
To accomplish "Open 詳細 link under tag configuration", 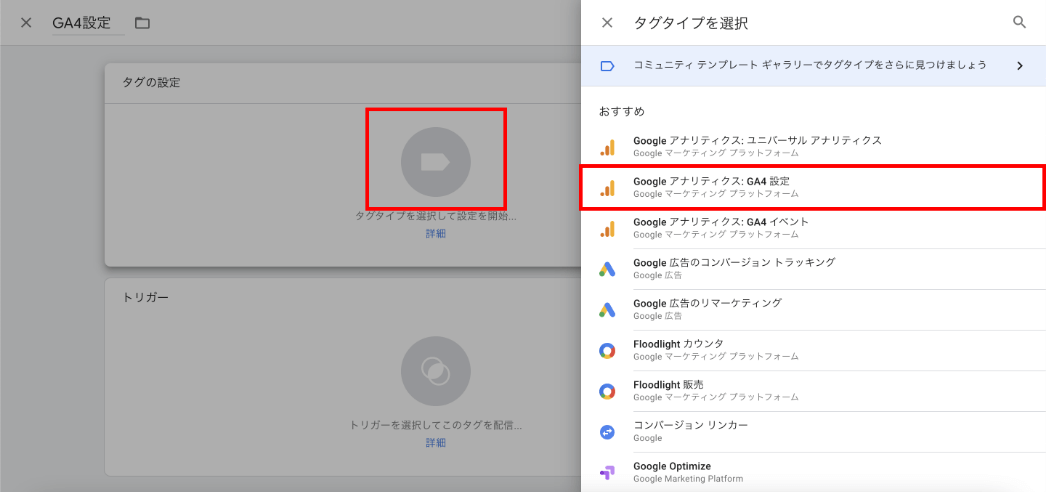I will point(436,233).
